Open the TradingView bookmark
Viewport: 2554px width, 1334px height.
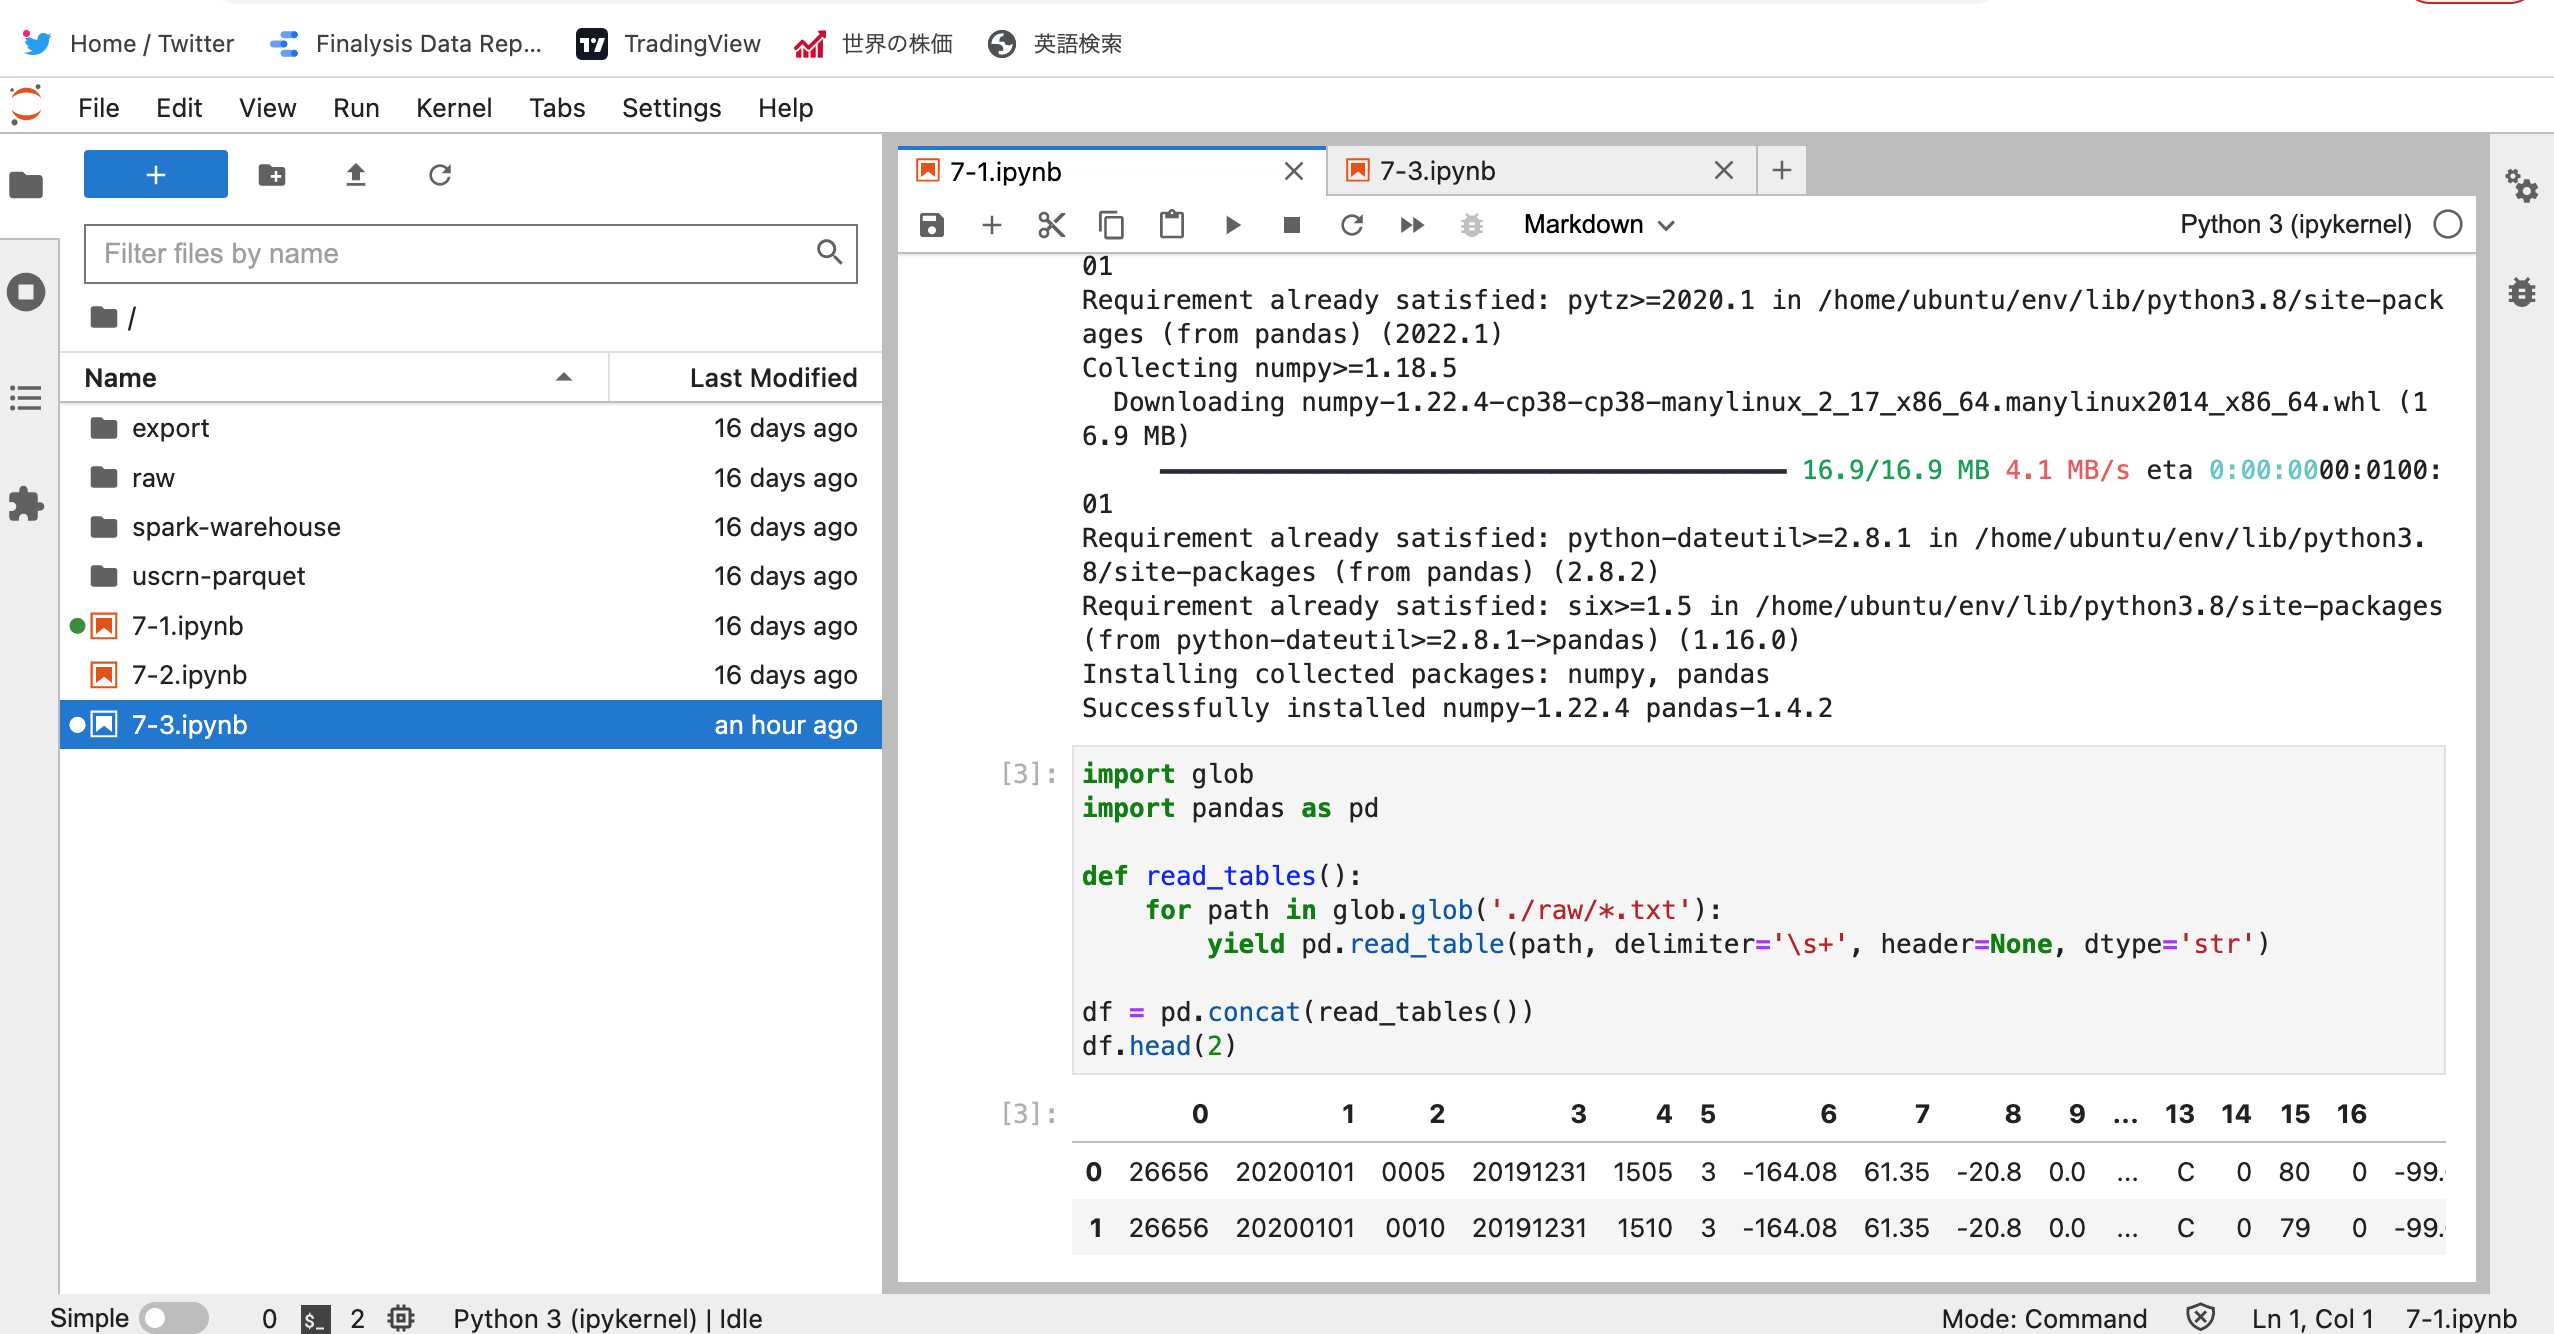point(668,43)
